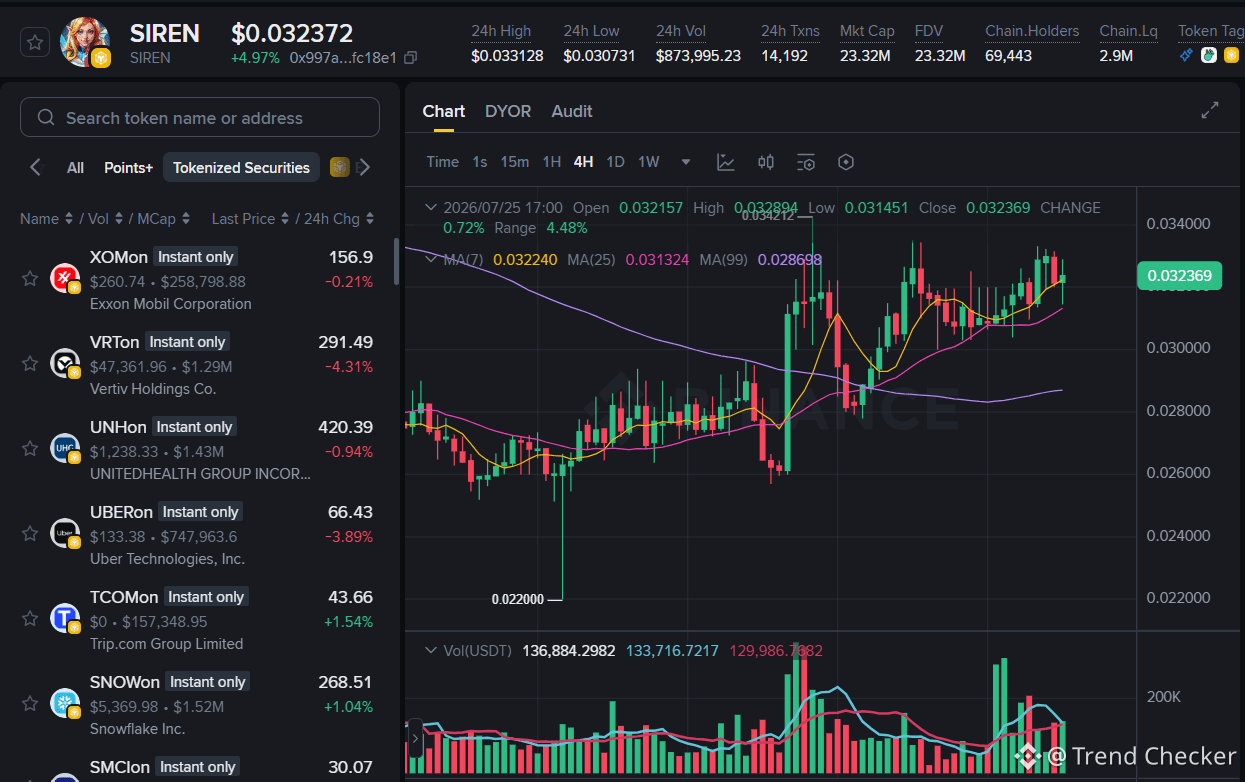Collapse the Vol(USDT) legend chevron

pos(431,651)
